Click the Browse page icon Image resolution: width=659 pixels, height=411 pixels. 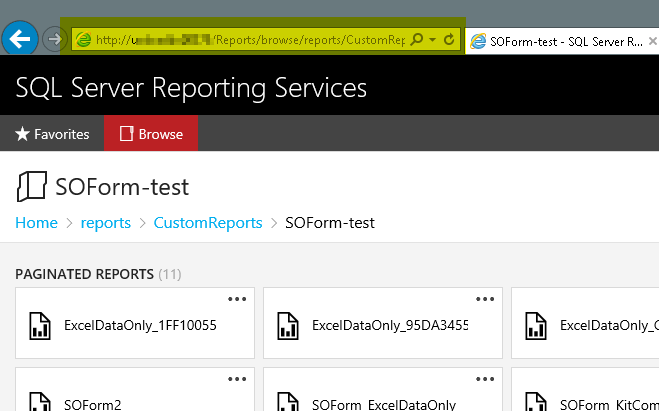point(126,134)
